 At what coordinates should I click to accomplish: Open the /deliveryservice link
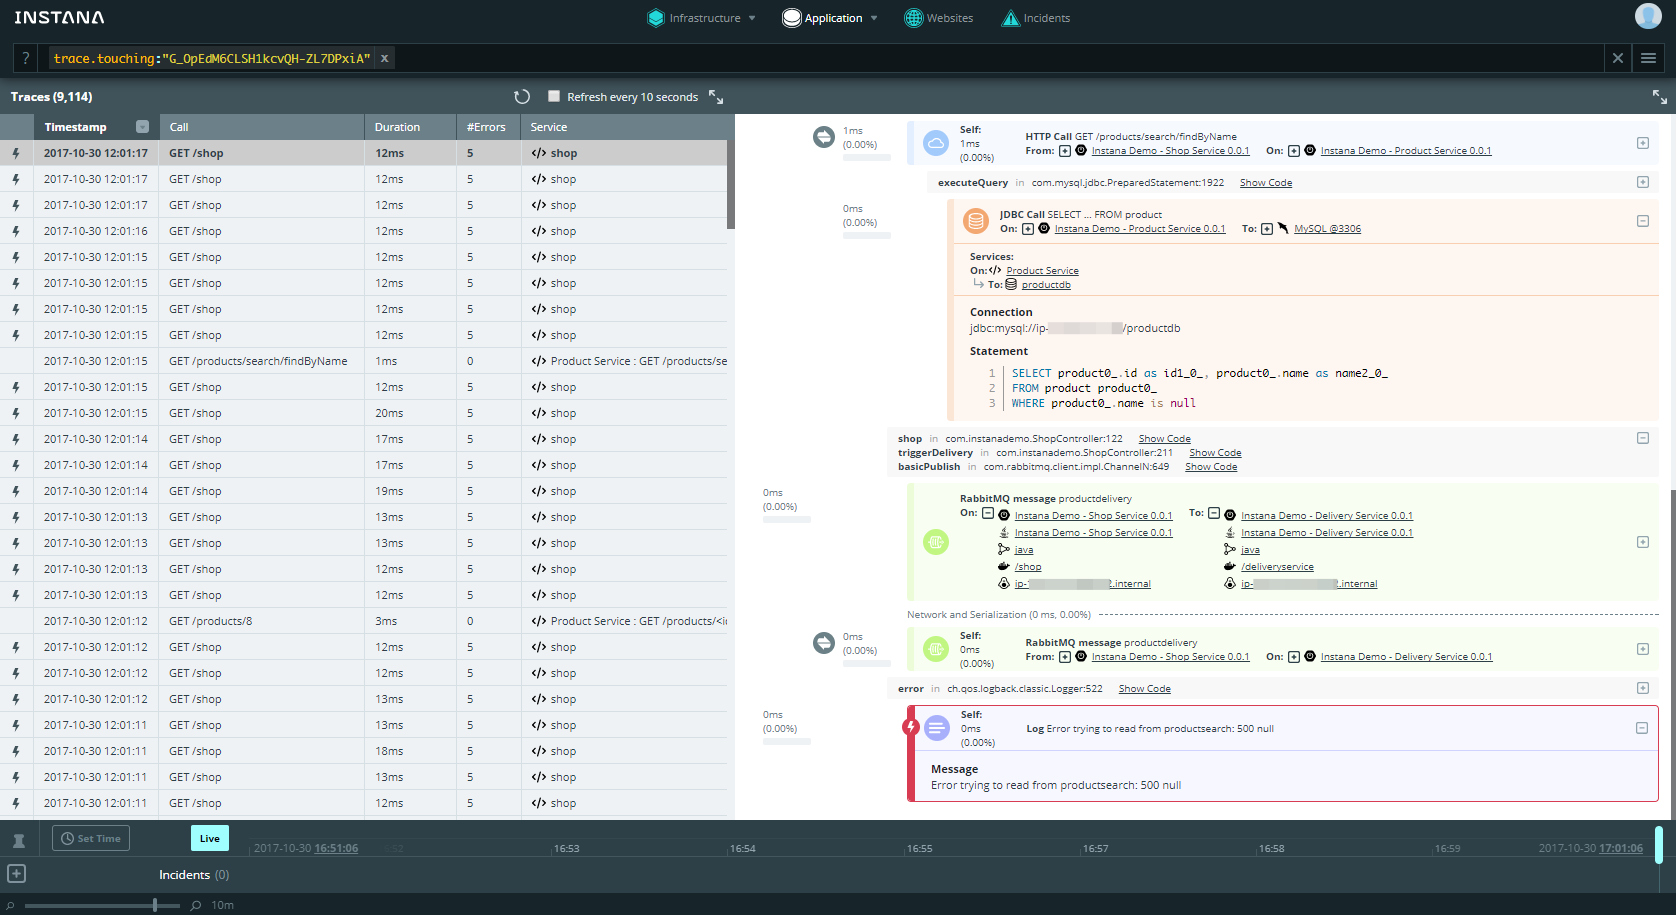pos(1278,567)
